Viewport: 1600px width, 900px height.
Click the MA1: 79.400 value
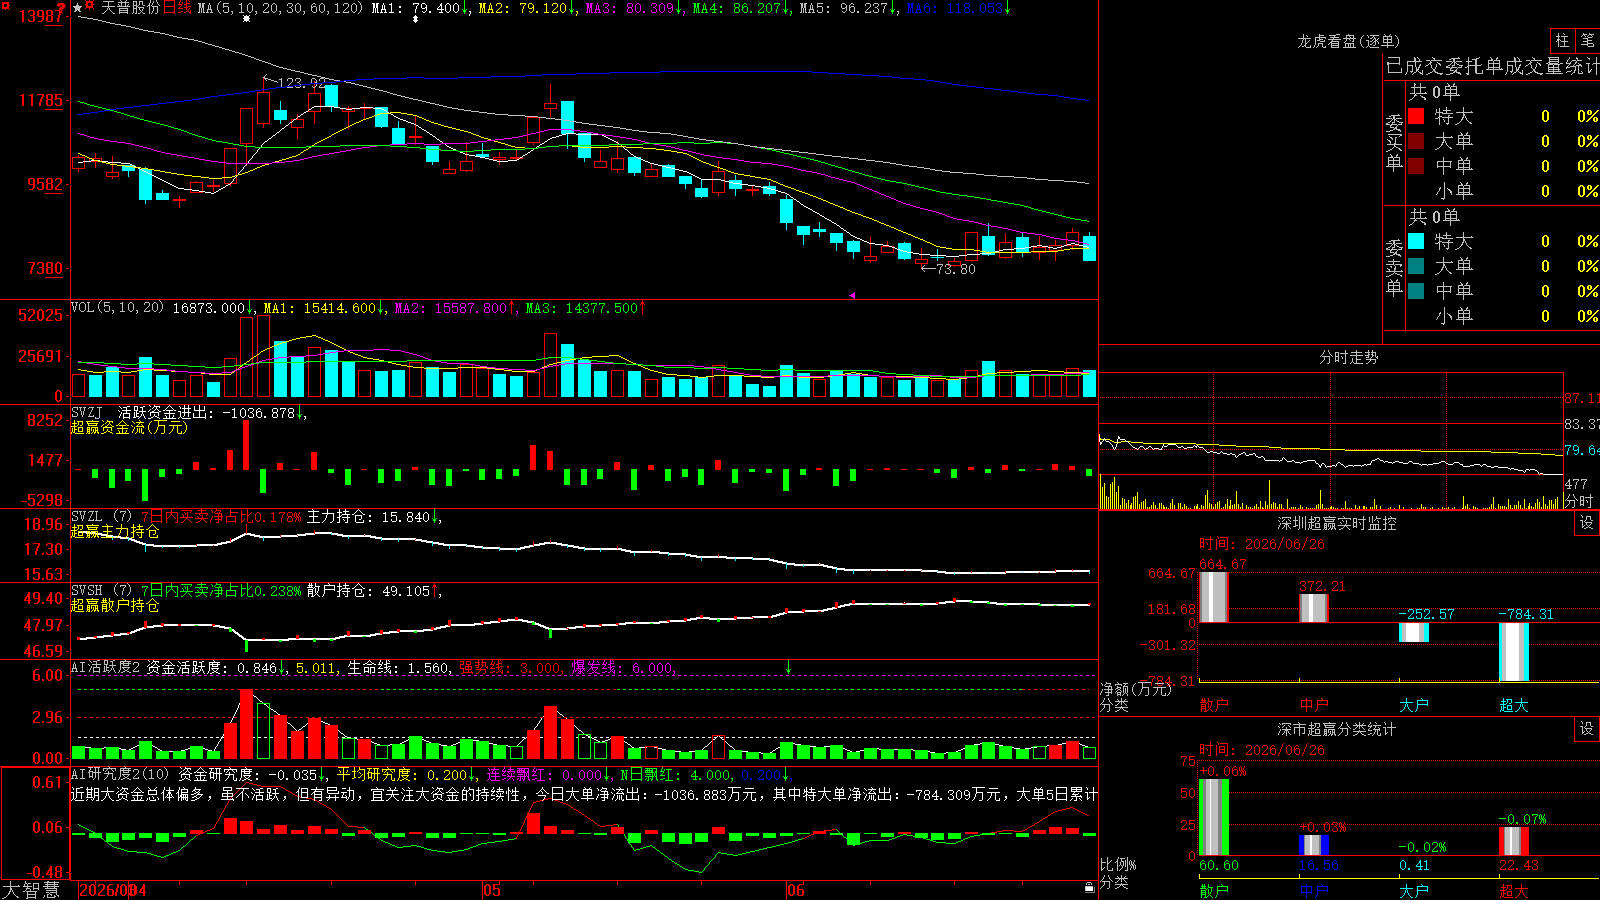[416, 8]
